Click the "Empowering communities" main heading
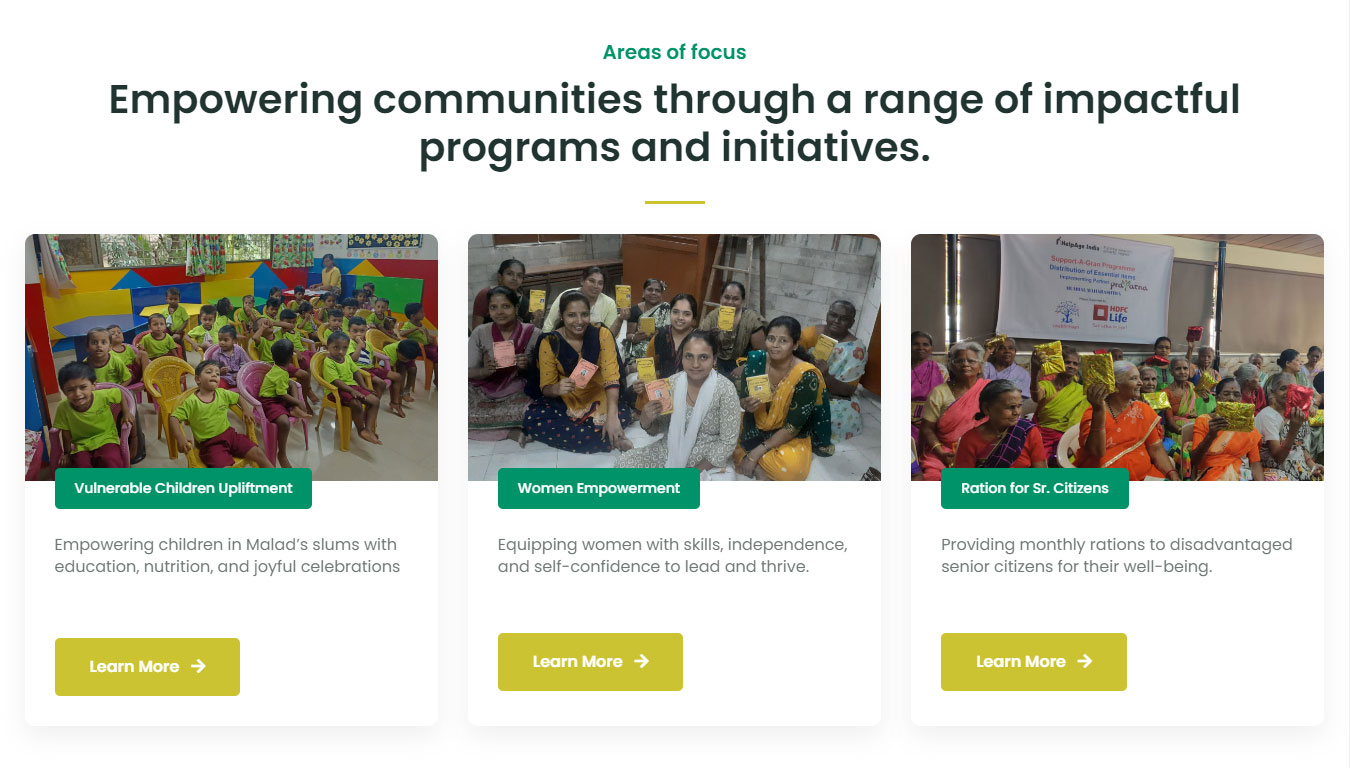 [x=674, y=124]
